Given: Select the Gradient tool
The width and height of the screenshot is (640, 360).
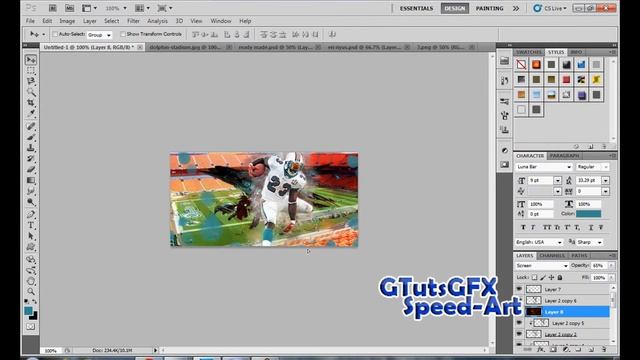Looking at the screenshot, I should click(31, 180).
